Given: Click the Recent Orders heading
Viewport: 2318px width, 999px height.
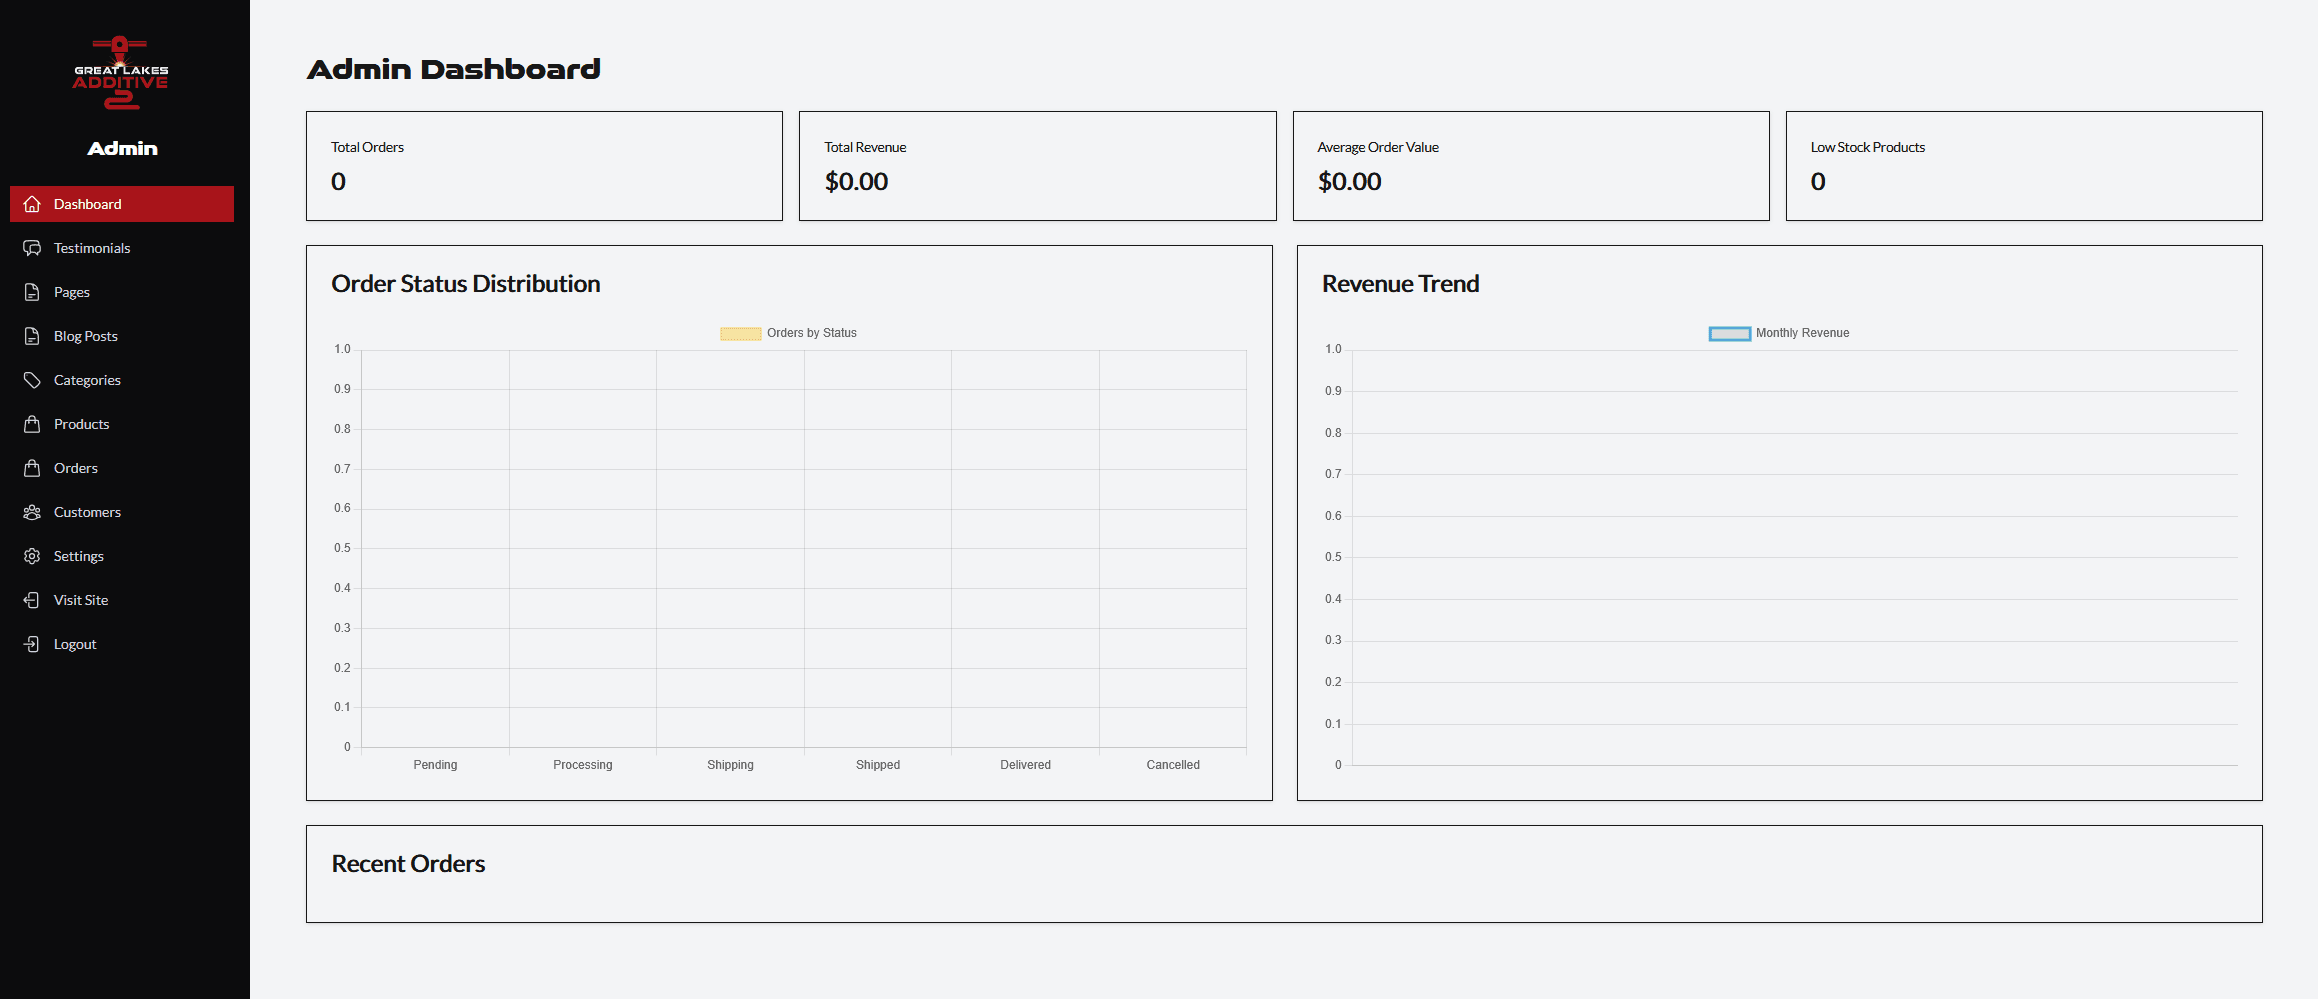Looking at the screenshot, I should [x=408, y=864].
